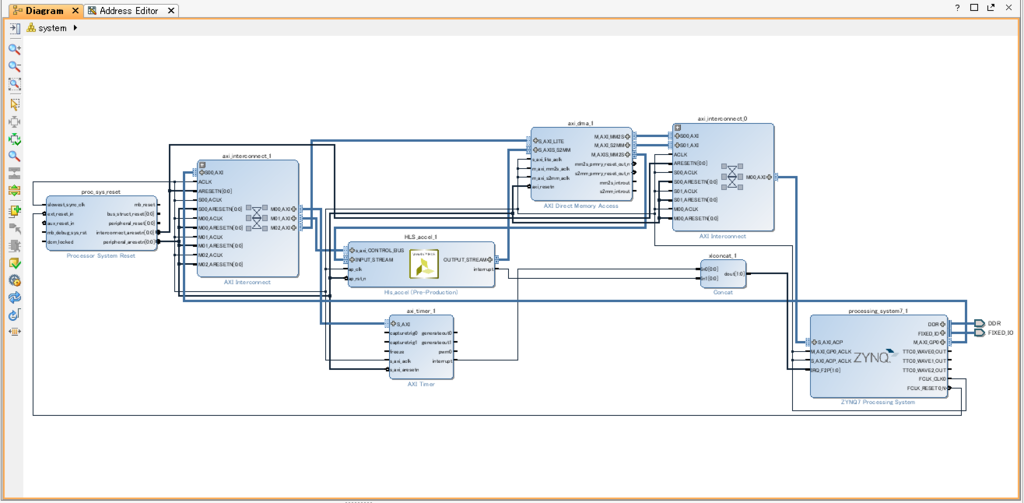The width and height of the screenshot is (1024, 503).
Task: Click the blue Refresh arrows icon
Action: tap(14, 298)
